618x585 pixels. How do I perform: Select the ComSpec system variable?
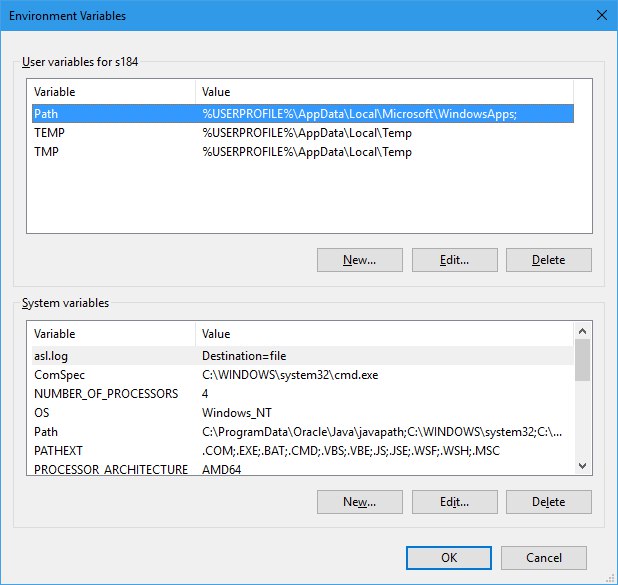pyautogui.click(x=303, y=375)
